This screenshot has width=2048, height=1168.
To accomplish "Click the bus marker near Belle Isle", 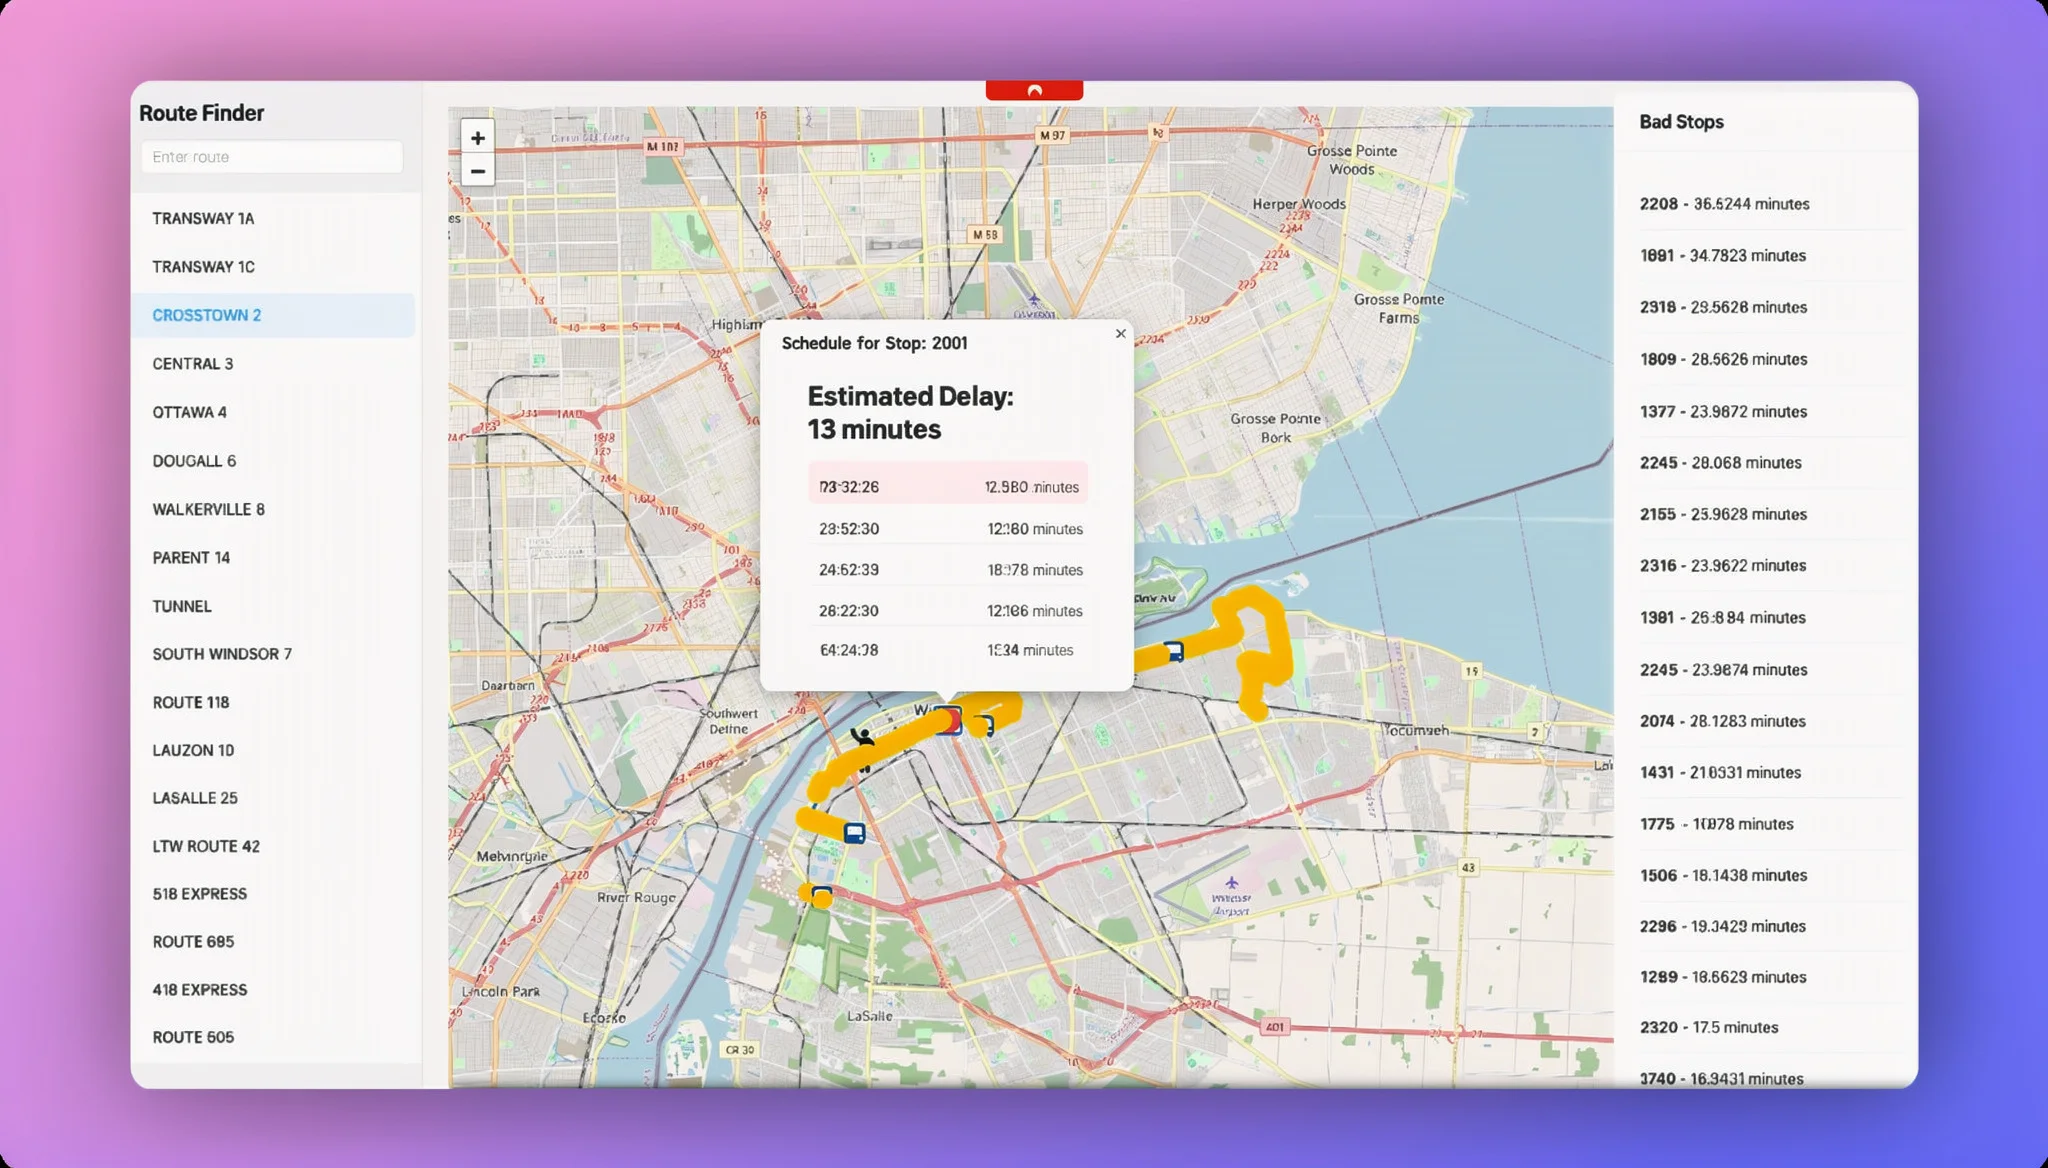I will coord(1174,651).
